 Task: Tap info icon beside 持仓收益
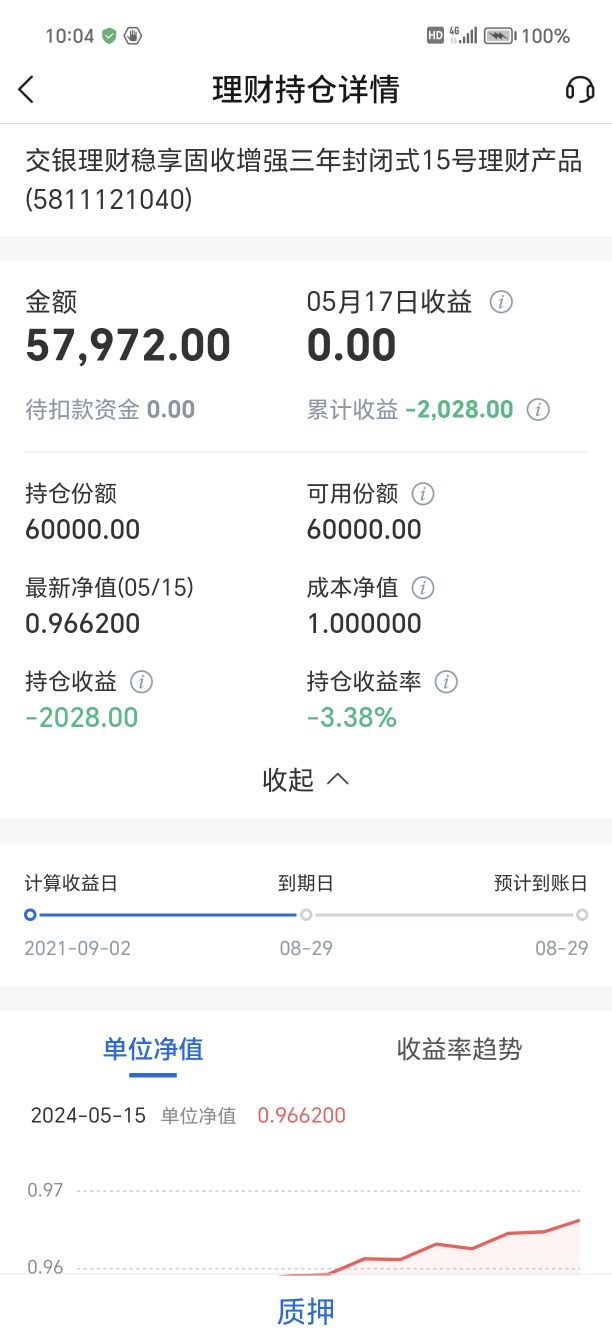pos(142,682)
